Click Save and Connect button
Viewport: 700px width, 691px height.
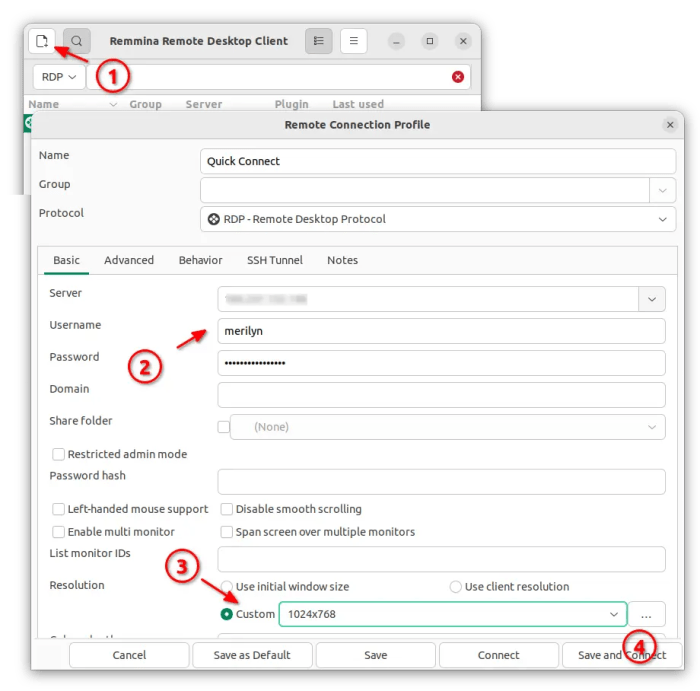pyautogui.click(x=622, y=655)
